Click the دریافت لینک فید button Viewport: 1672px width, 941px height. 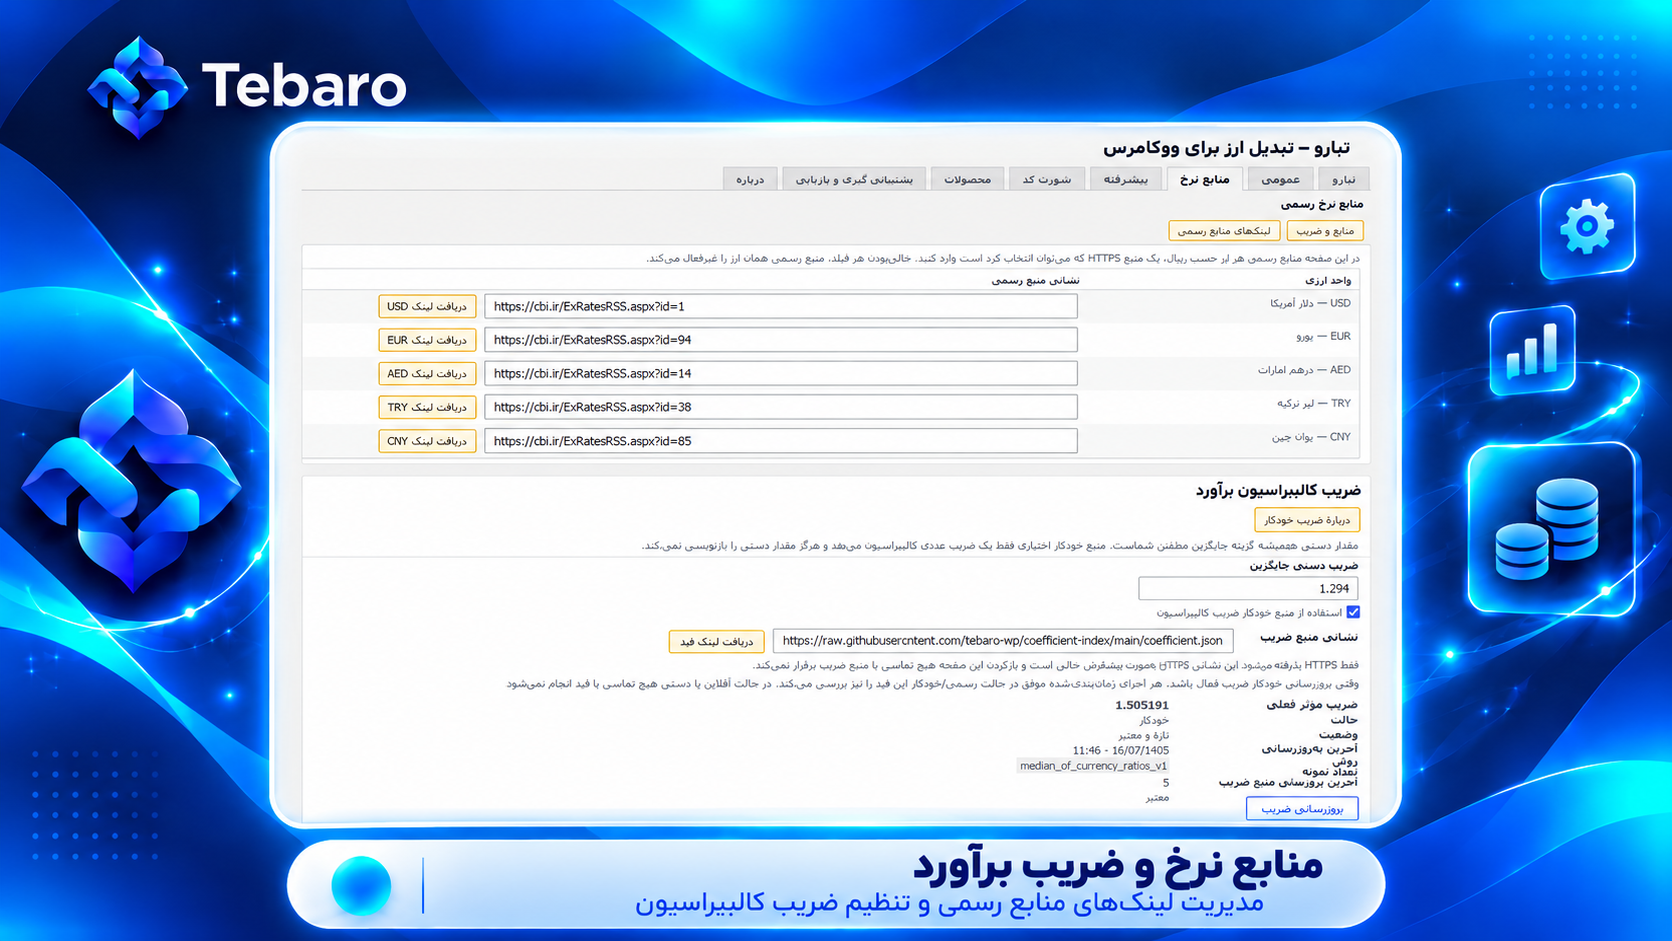click(716, 641)
